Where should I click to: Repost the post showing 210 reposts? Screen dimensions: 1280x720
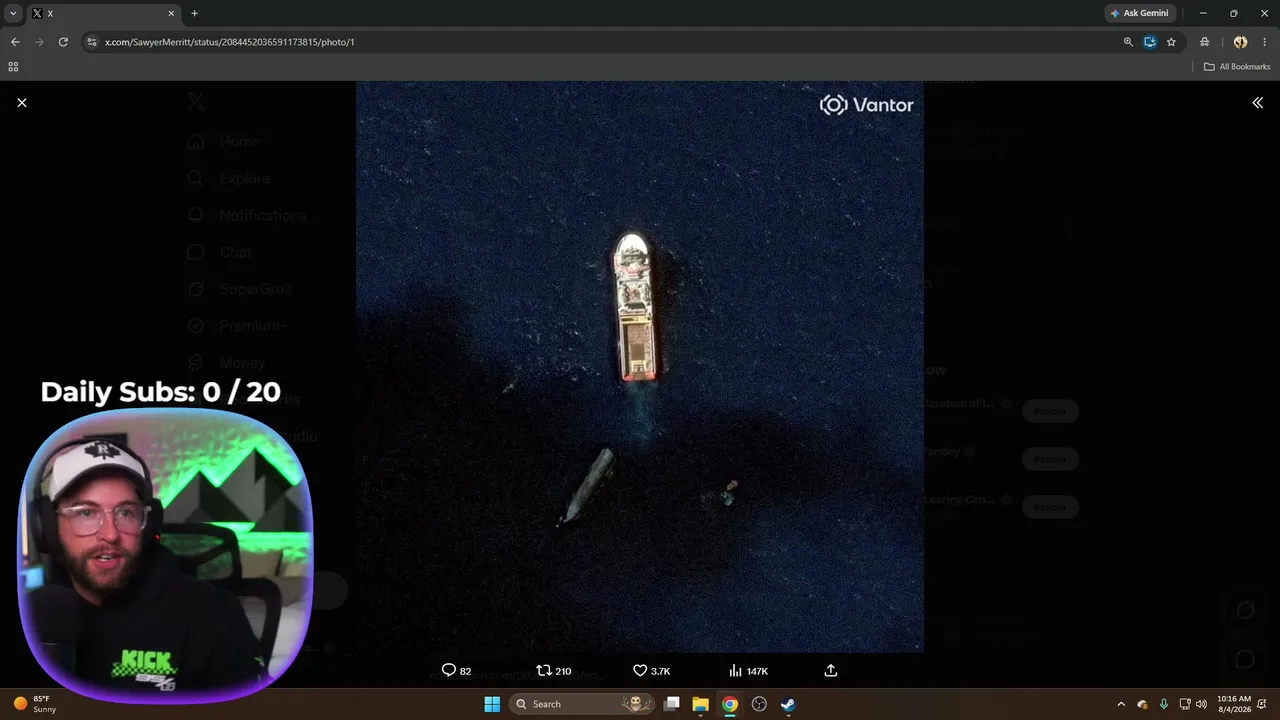pos(554,671)
